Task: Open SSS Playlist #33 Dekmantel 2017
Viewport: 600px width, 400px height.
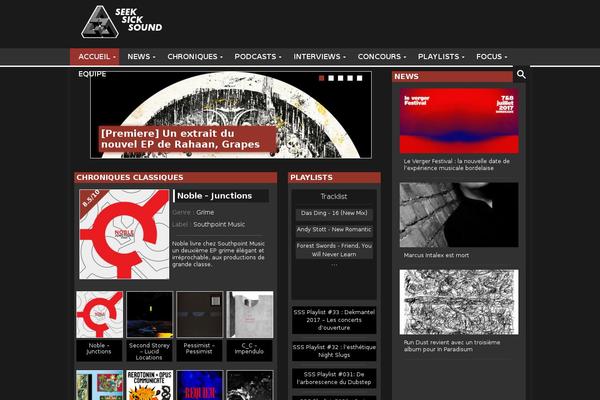Action: pyautogui.click(x=334, y=320)
